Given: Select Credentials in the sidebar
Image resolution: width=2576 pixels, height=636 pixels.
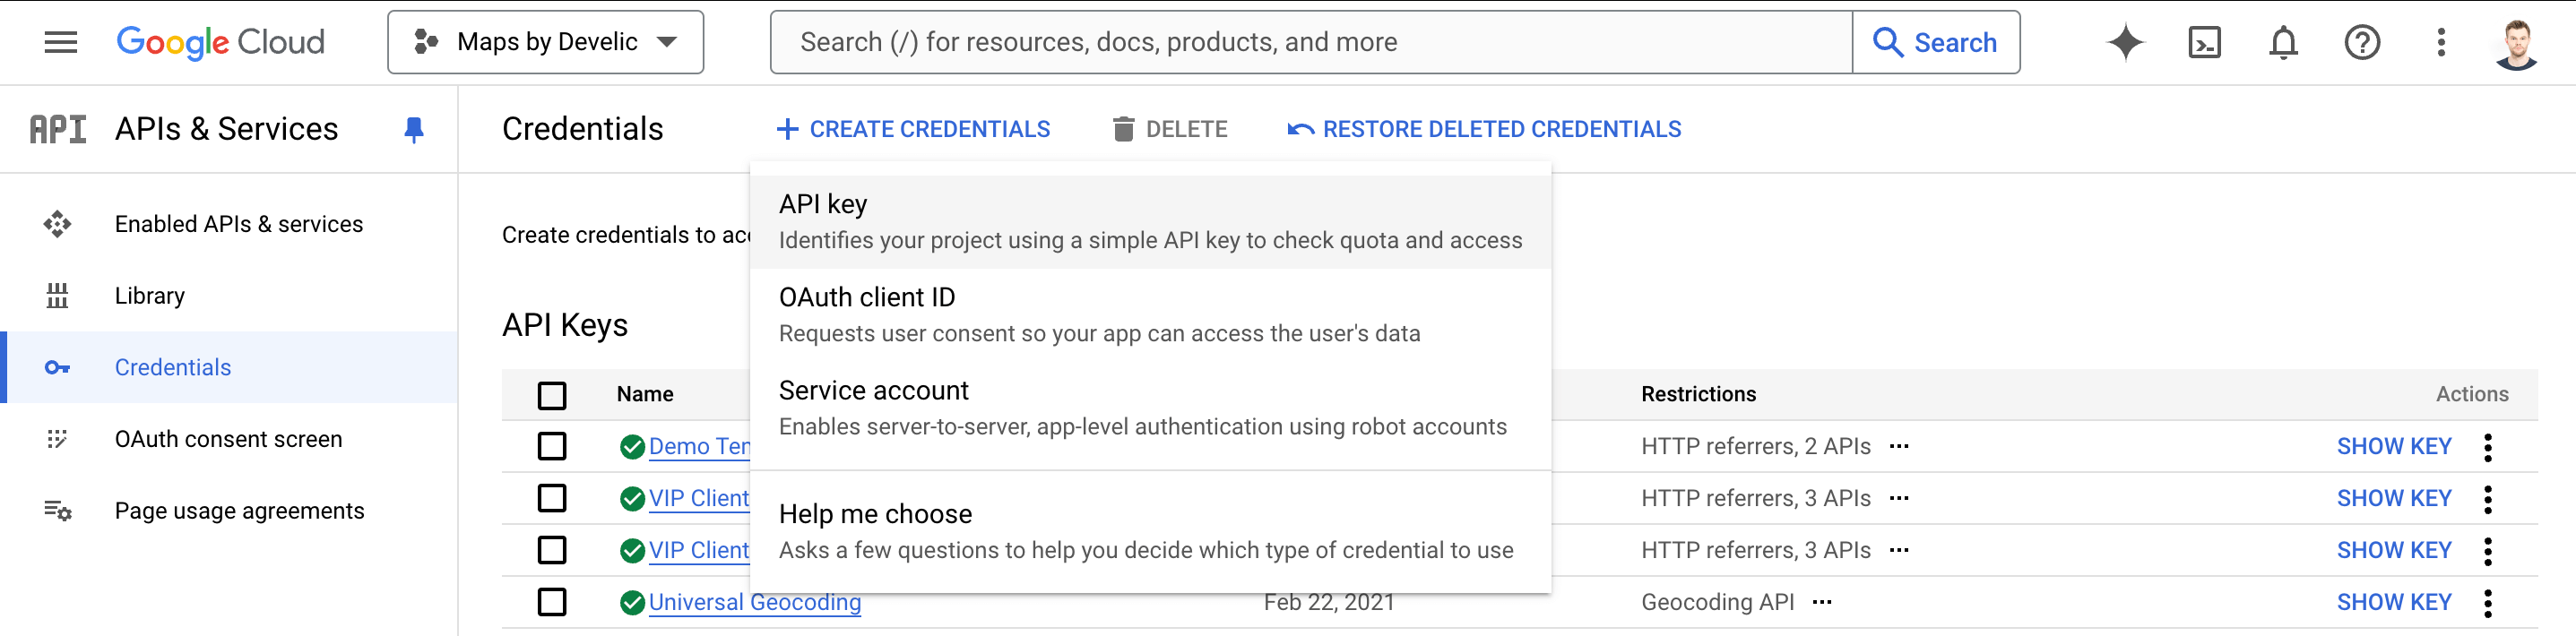Looking at the screenshot, I should coord(229,368).
